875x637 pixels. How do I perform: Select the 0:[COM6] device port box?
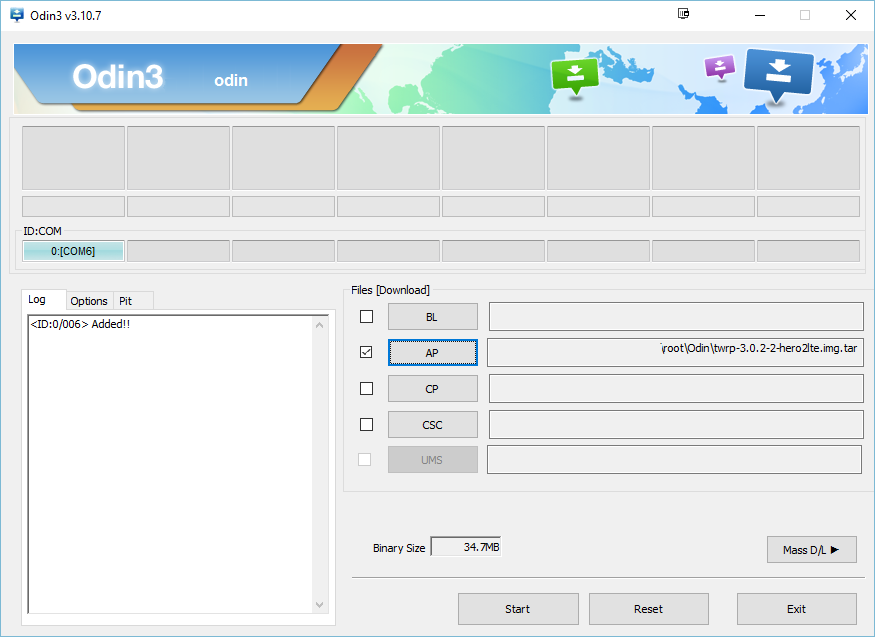tap(73, 251)
